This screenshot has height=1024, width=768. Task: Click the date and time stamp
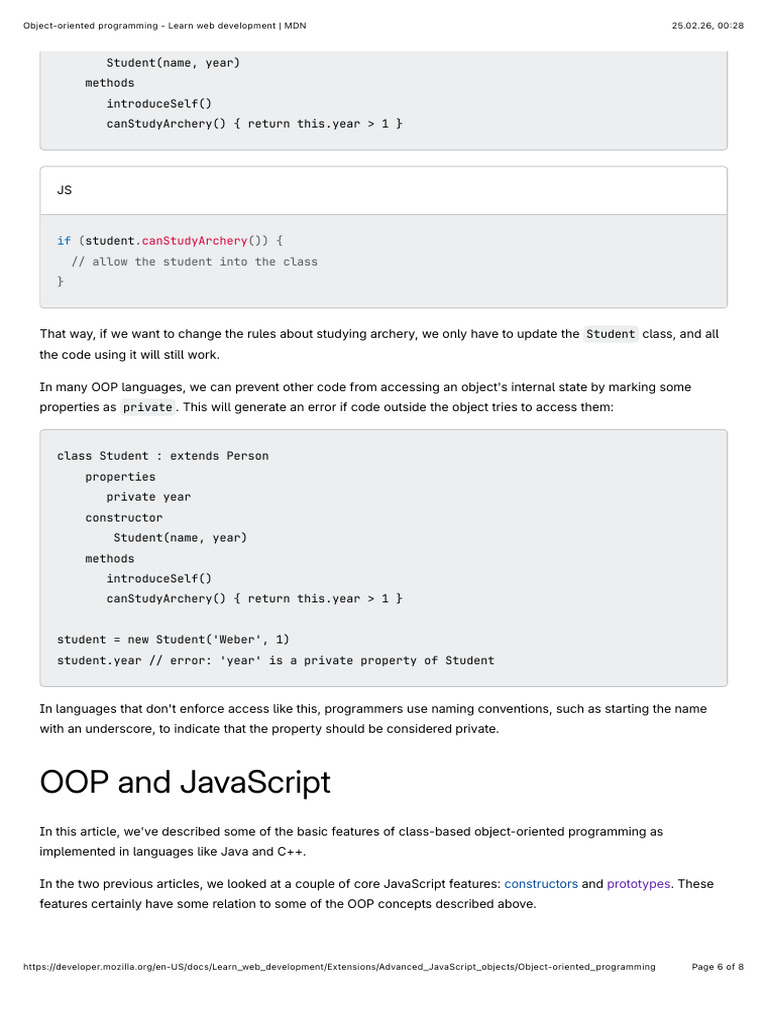[x=708, y=26]
